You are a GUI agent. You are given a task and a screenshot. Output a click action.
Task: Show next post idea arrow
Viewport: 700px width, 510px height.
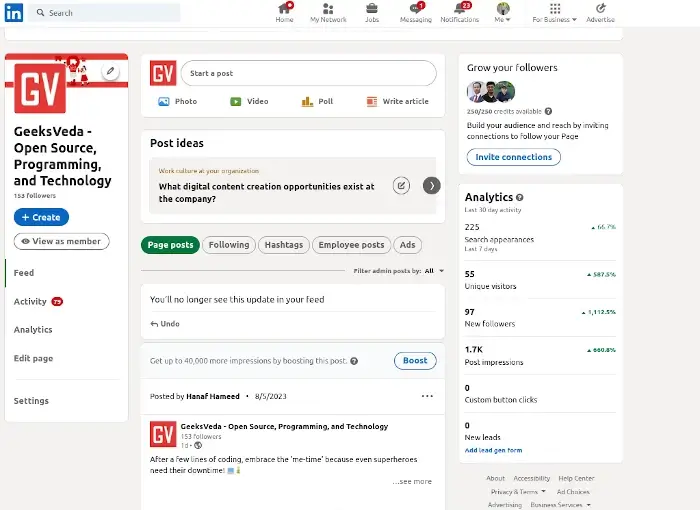click(x=432, y=185)
